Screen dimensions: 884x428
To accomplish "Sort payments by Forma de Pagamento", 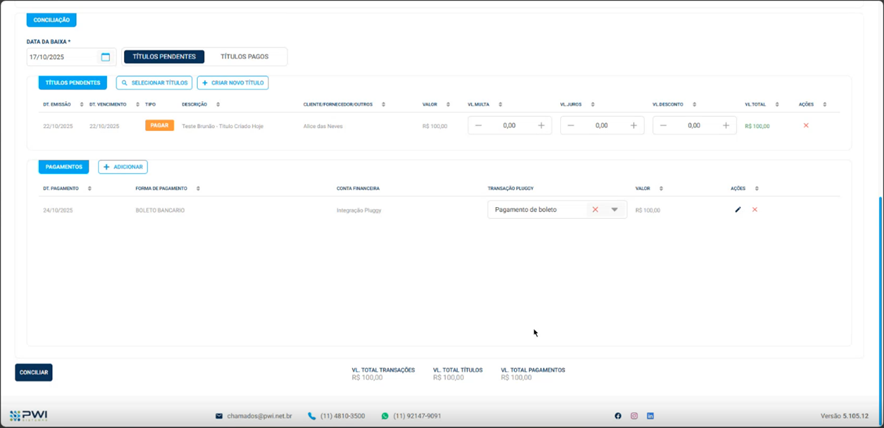I will 198,188.
